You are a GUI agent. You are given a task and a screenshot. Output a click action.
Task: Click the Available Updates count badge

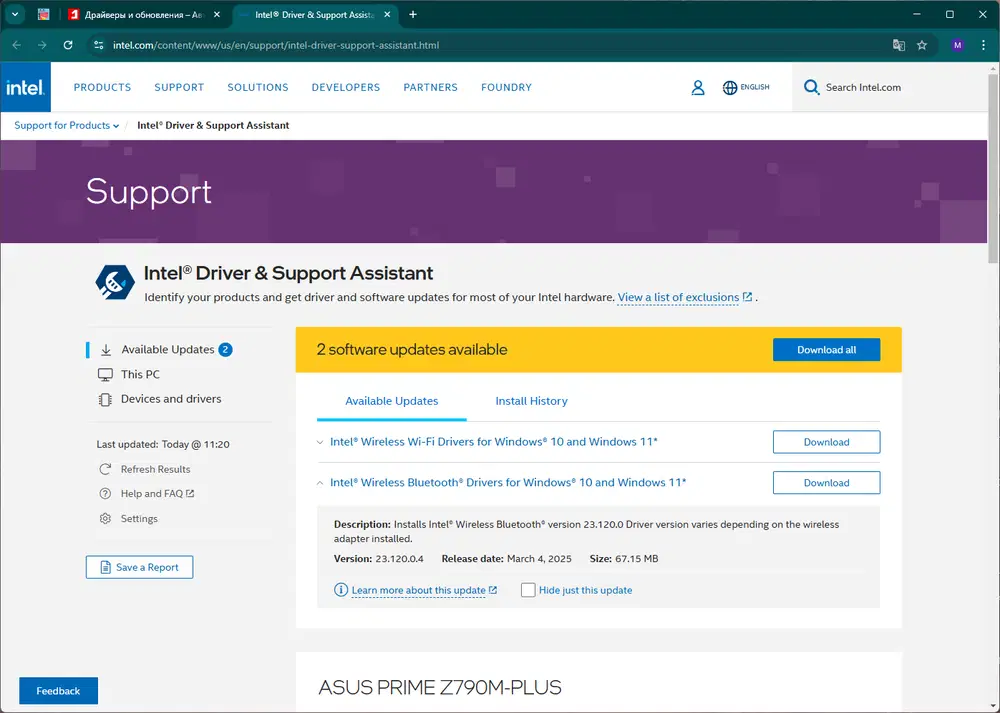(x=225, y=349)
